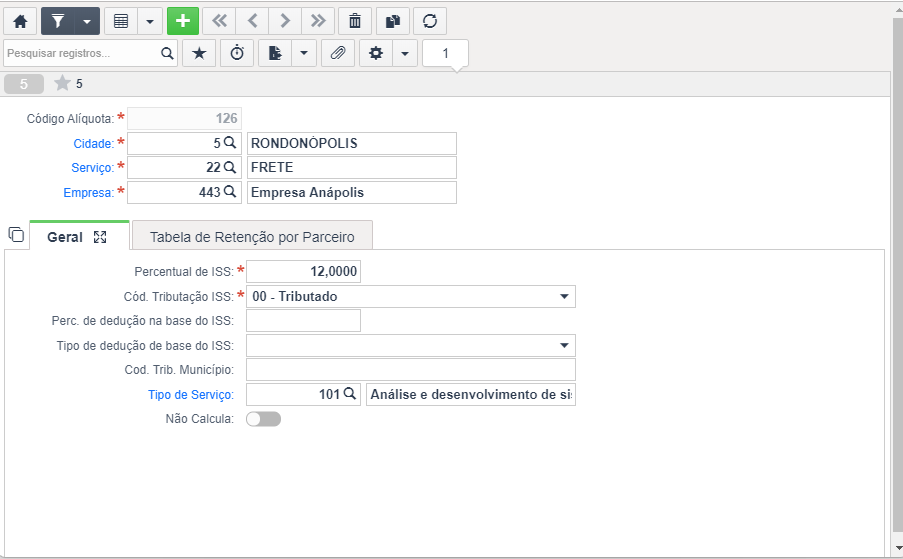
Task: Click the page number field showing 1
Action: pos(445,54)
